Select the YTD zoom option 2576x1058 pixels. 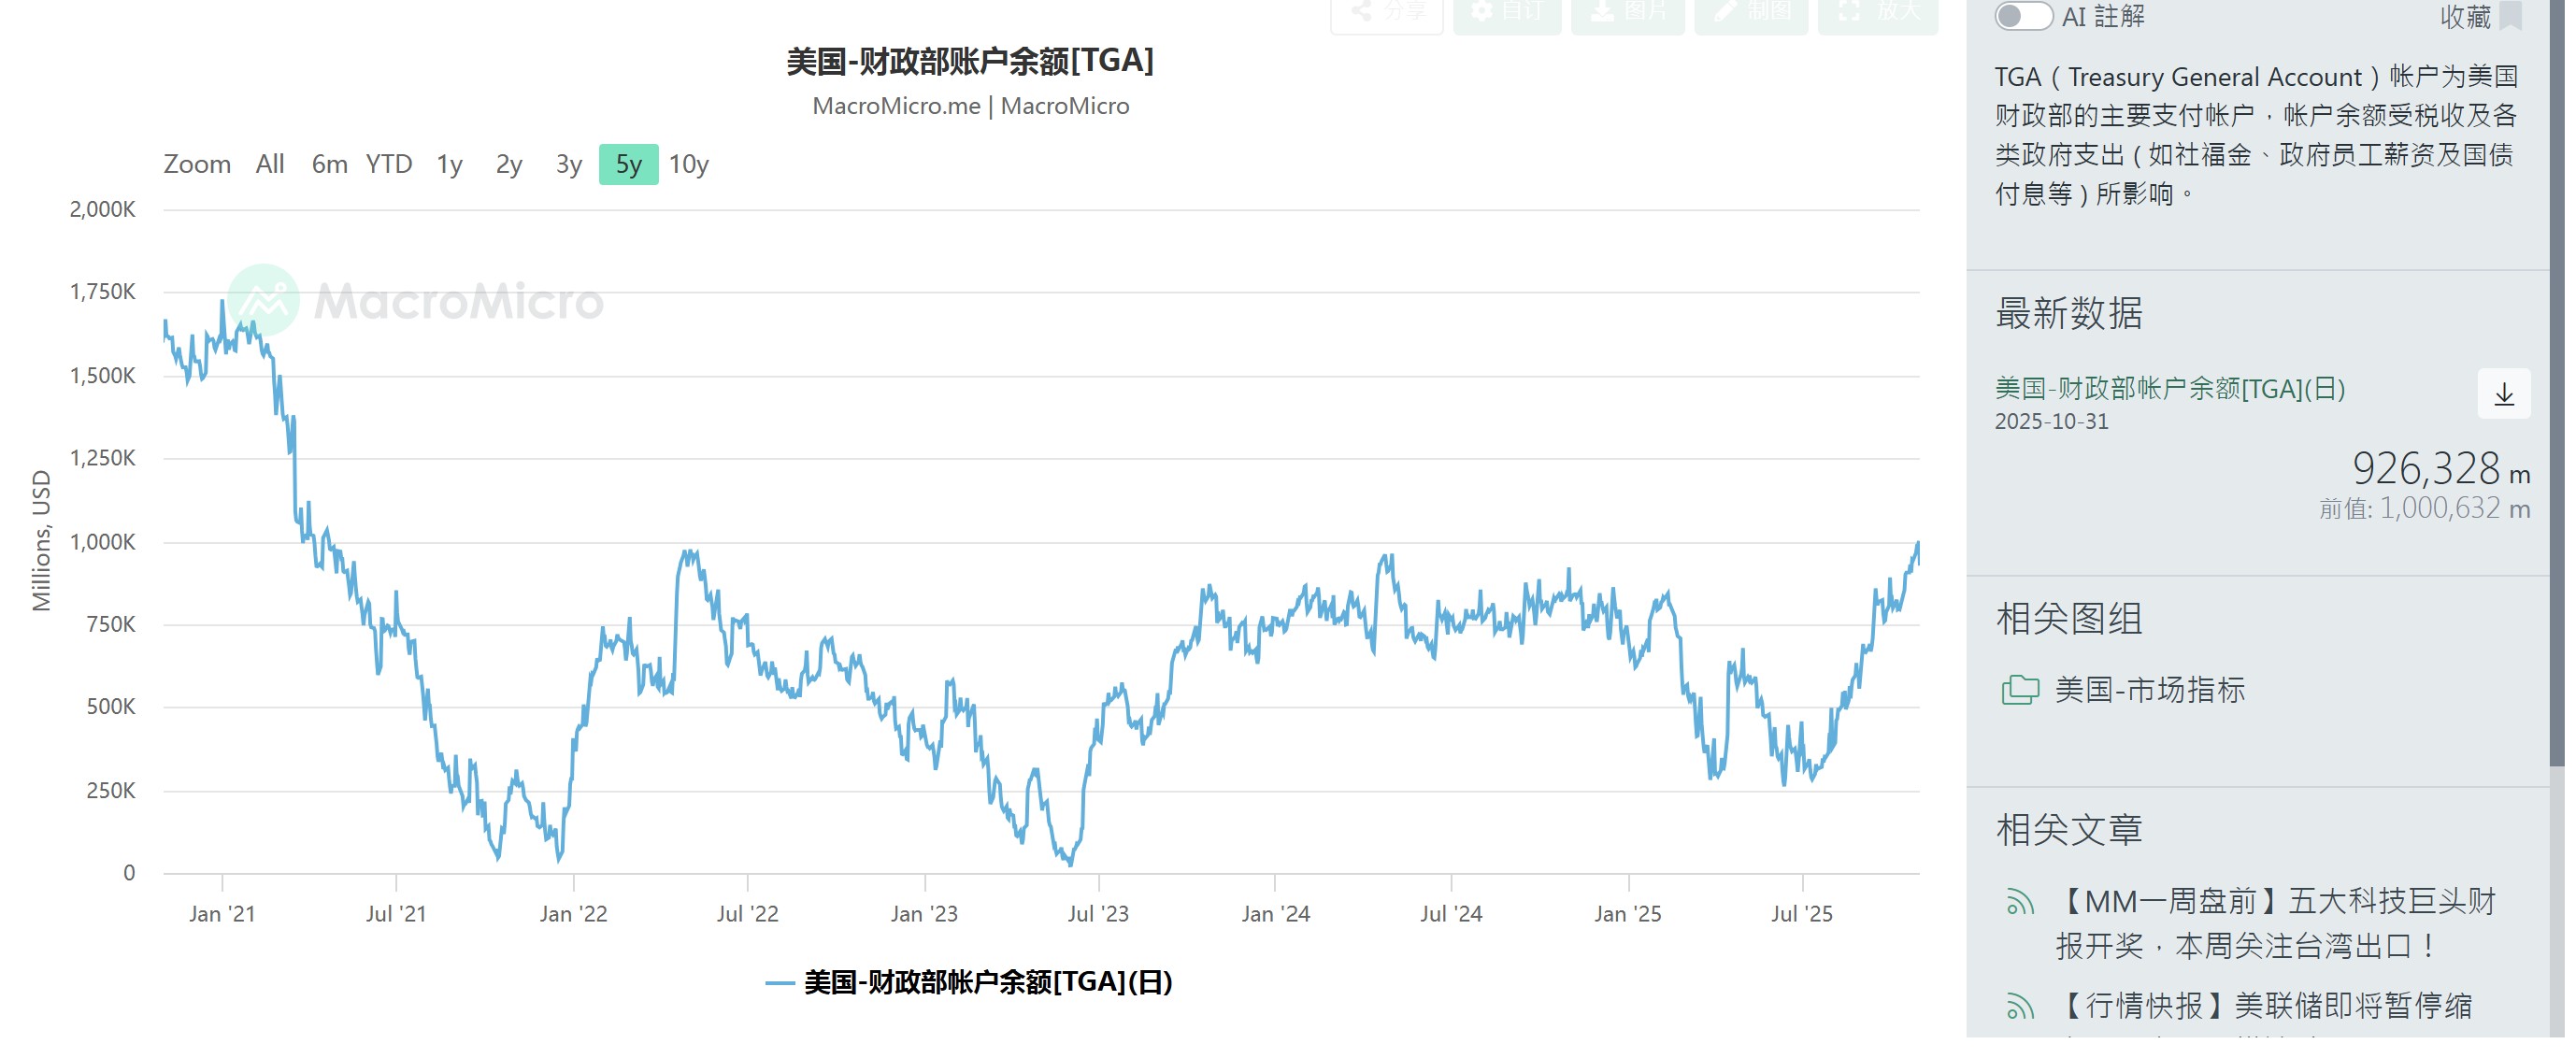click(x=388, y=164)
